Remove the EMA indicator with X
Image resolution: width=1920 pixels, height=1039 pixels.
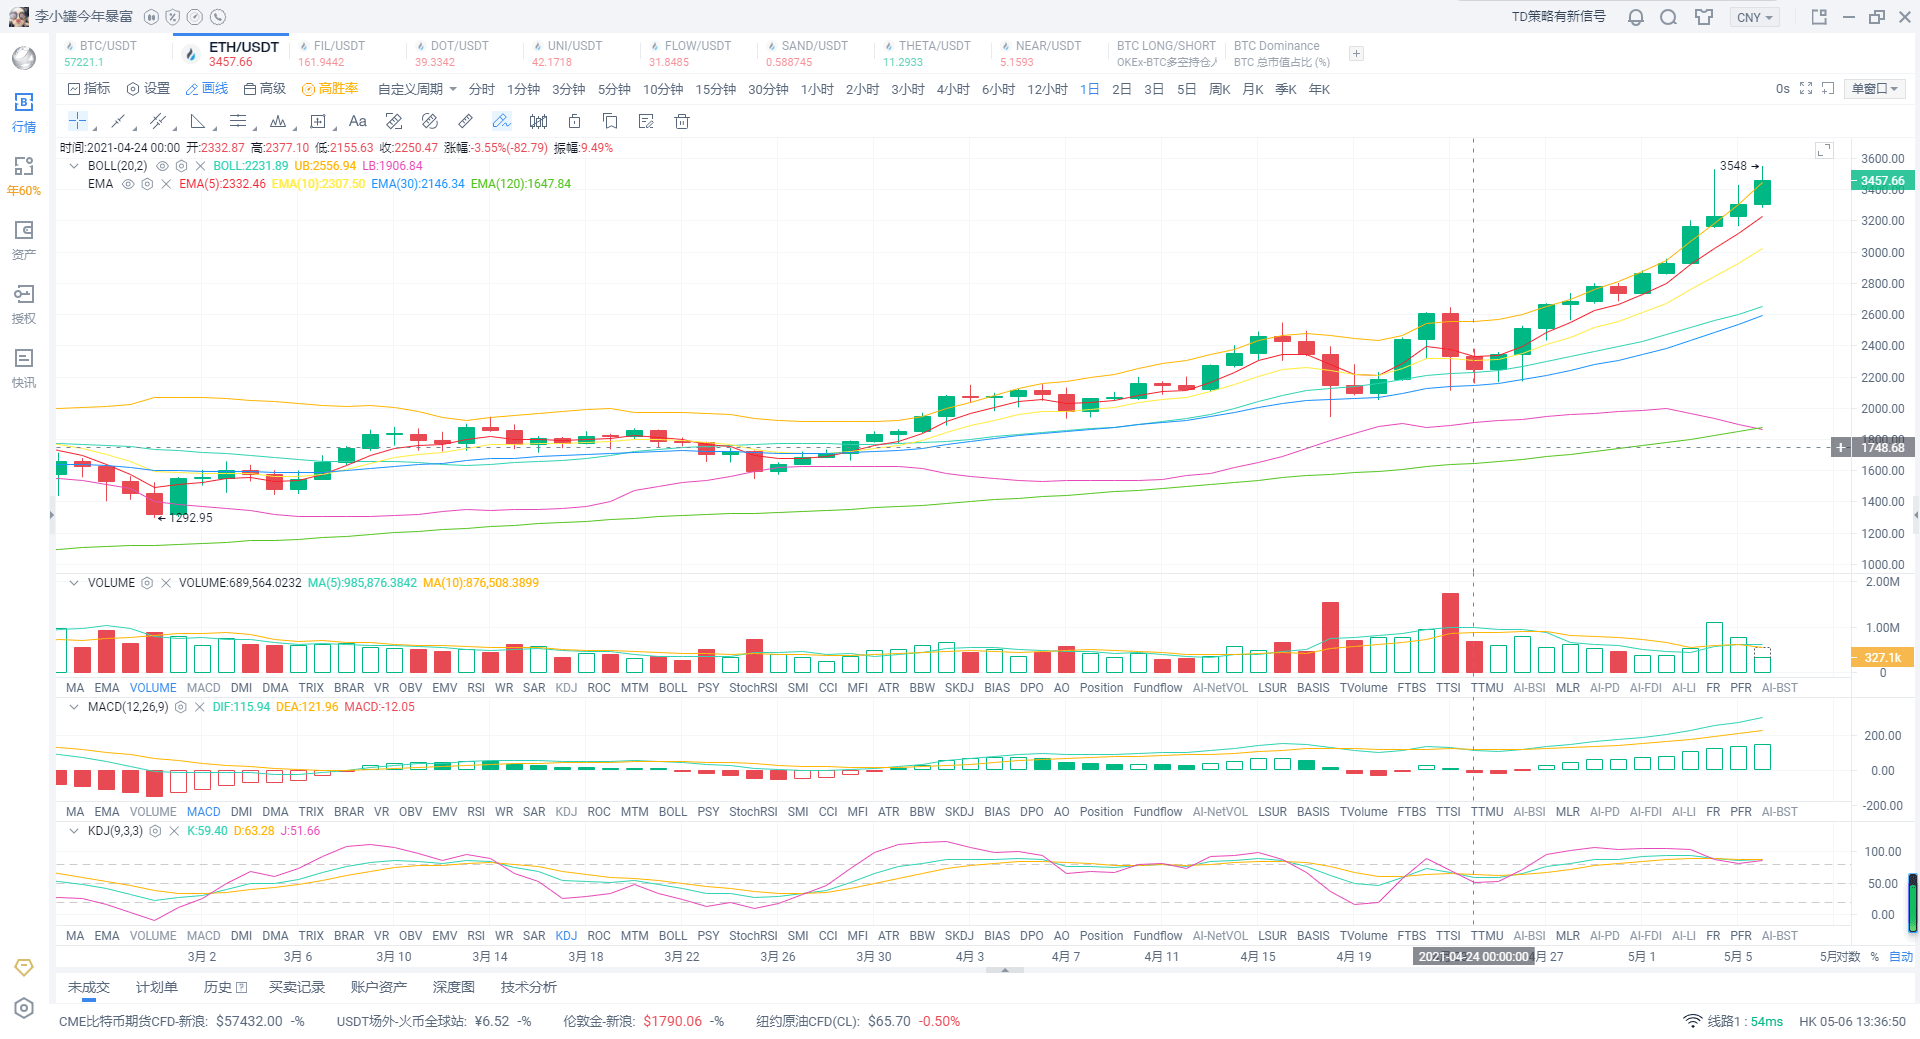coord(166,184)
